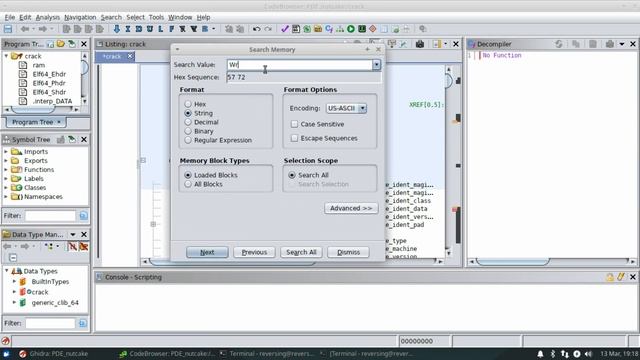
Task: Click the blue down-arrow navigation icon
Action: click(x=117, y=29)
